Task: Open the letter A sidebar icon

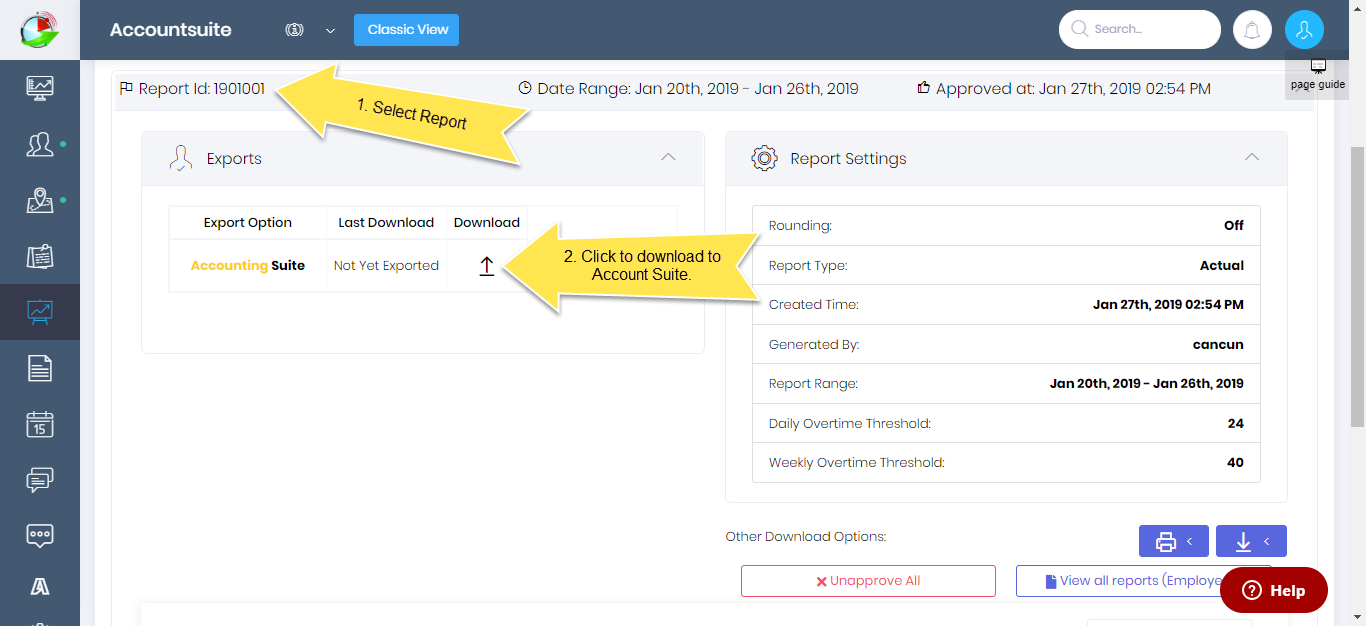Action: pyautogui.click(x=40, y=587)
